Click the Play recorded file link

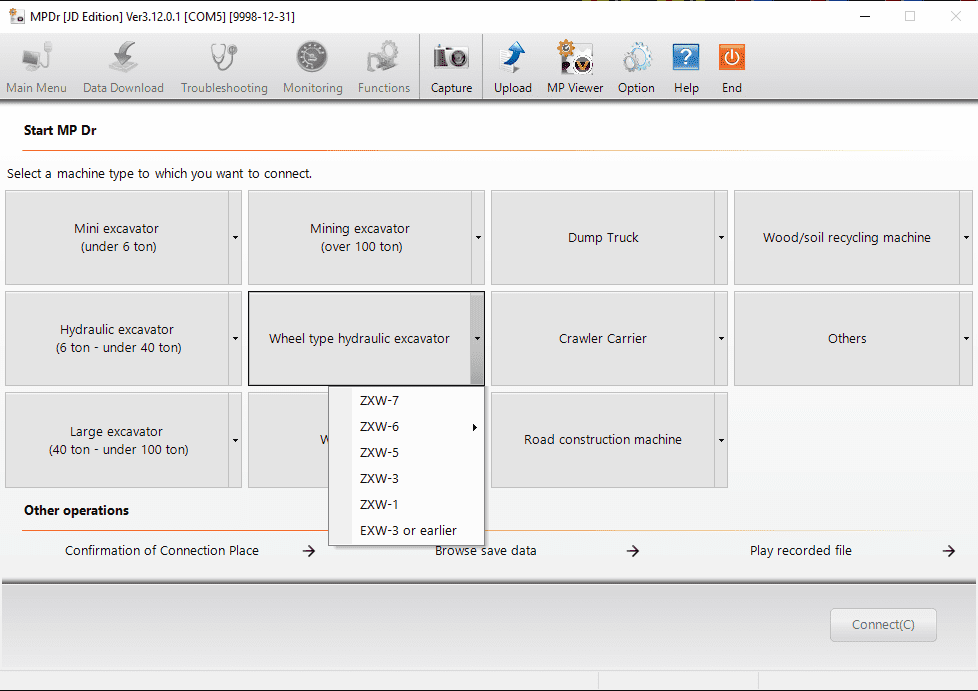(801, 551)
